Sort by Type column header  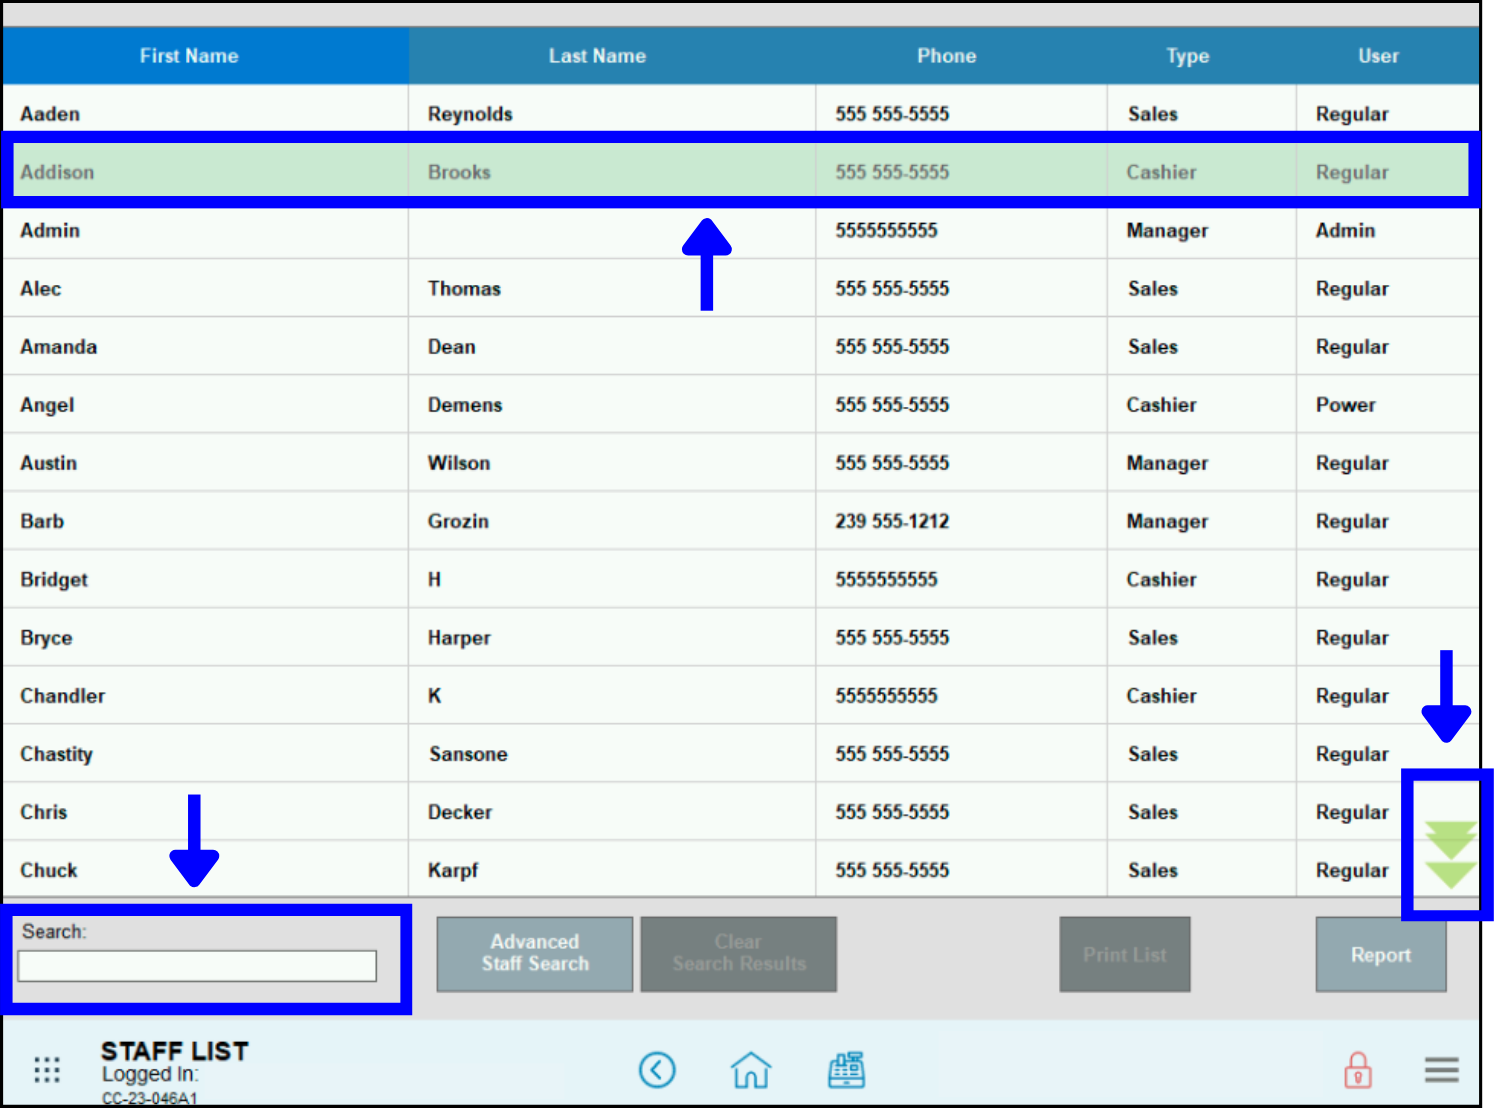click(x=1187, y=56)
